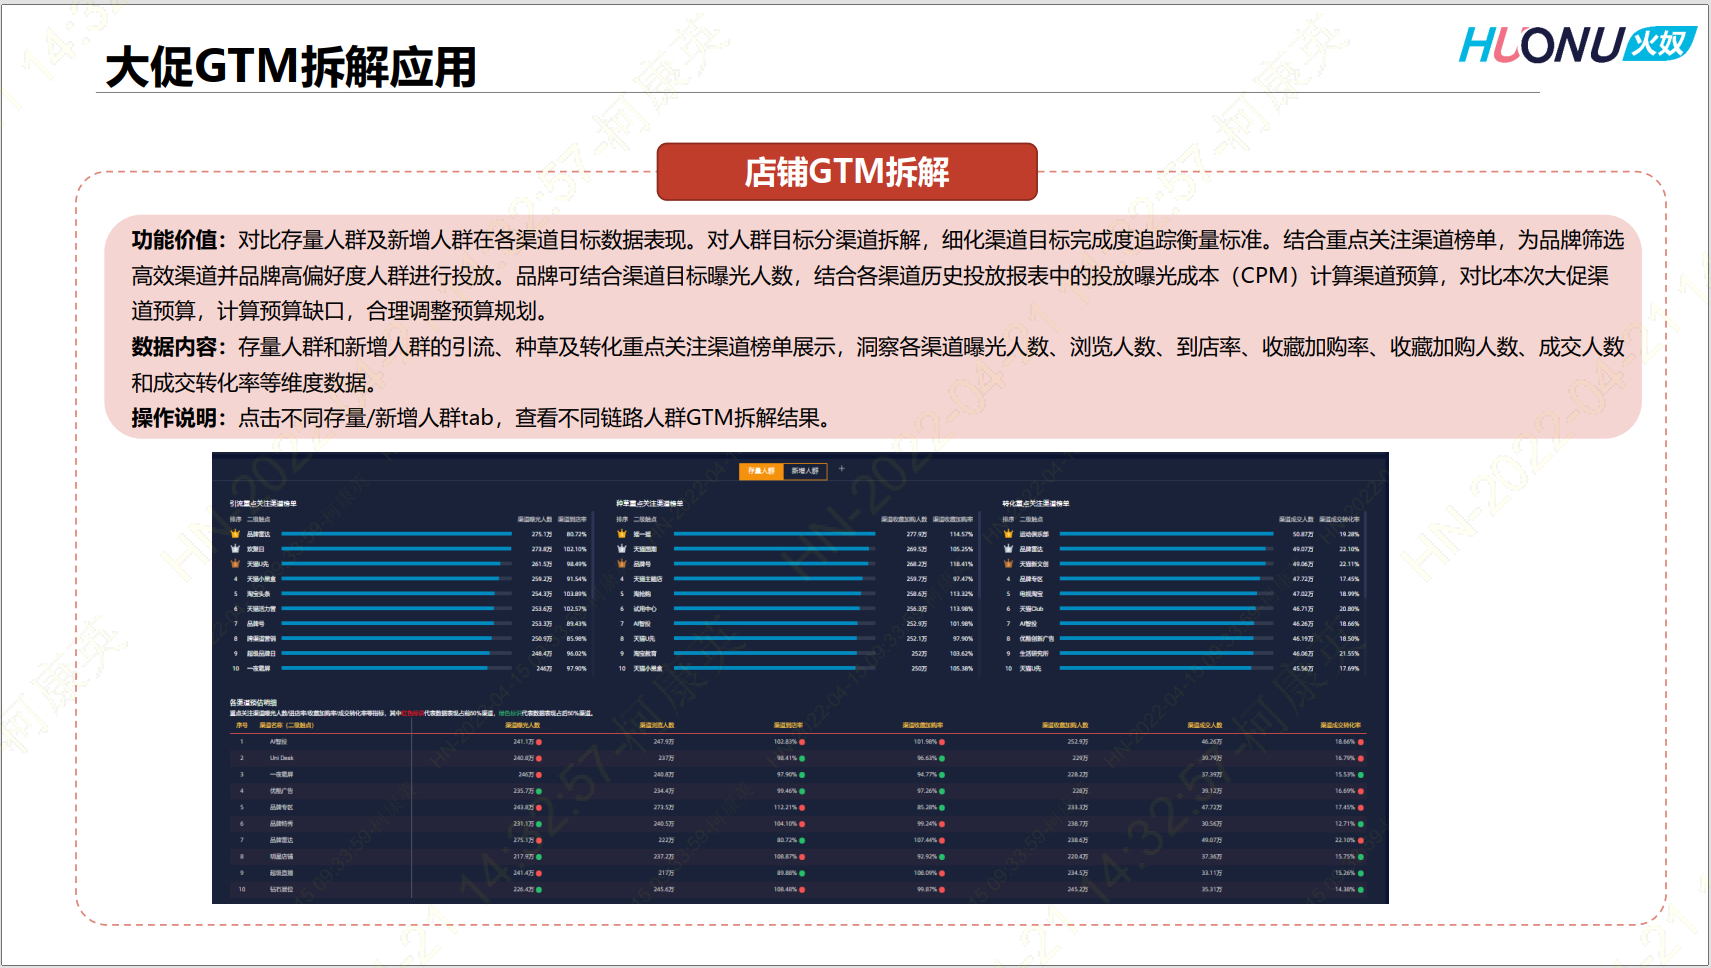Click the progress bar for 品牌雷达 in 引流 list

pyautogui.click(x=396, y=534)
